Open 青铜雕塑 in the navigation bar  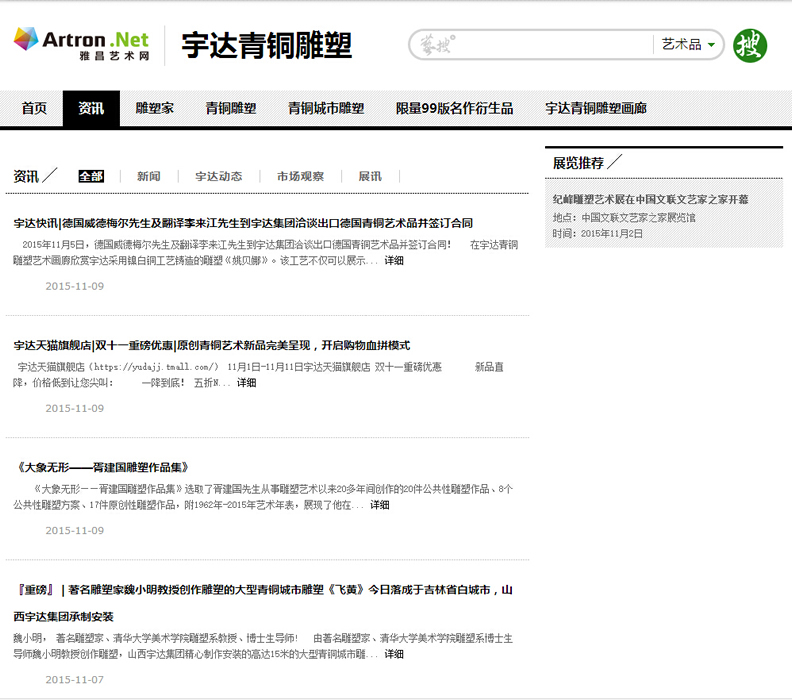pyautogui.click(x=231, y=109)
